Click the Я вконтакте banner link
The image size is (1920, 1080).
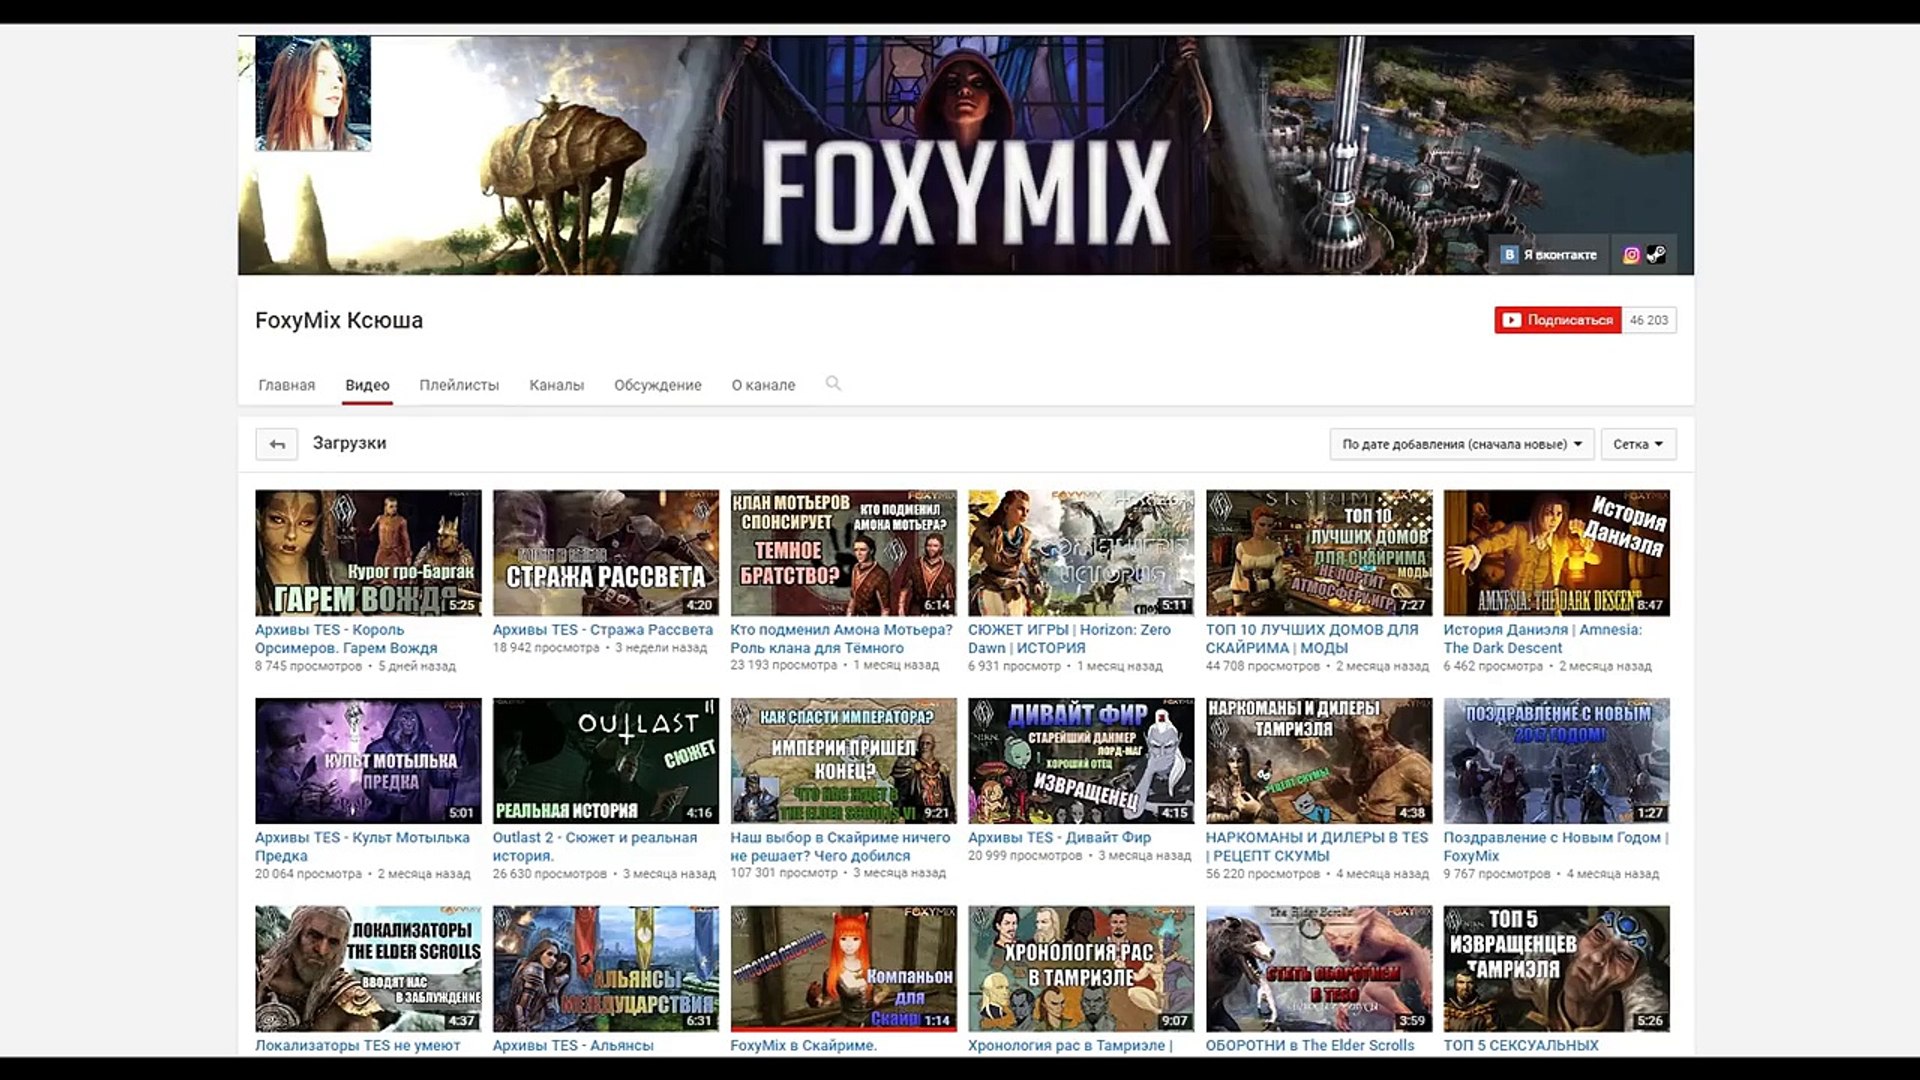tap(1549, 255)
